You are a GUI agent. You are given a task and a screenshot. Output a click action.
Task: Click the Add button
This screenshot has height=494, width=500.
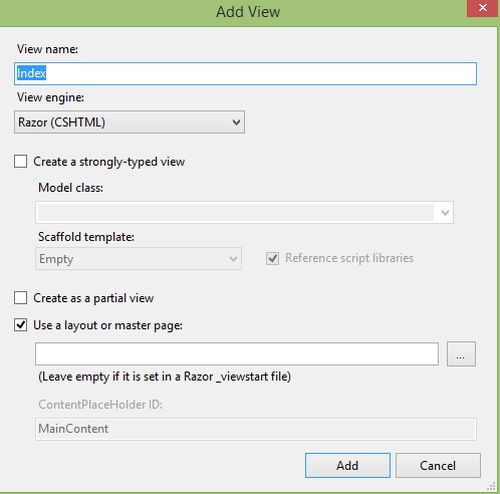pyautogui.click(x=347, y=465)
